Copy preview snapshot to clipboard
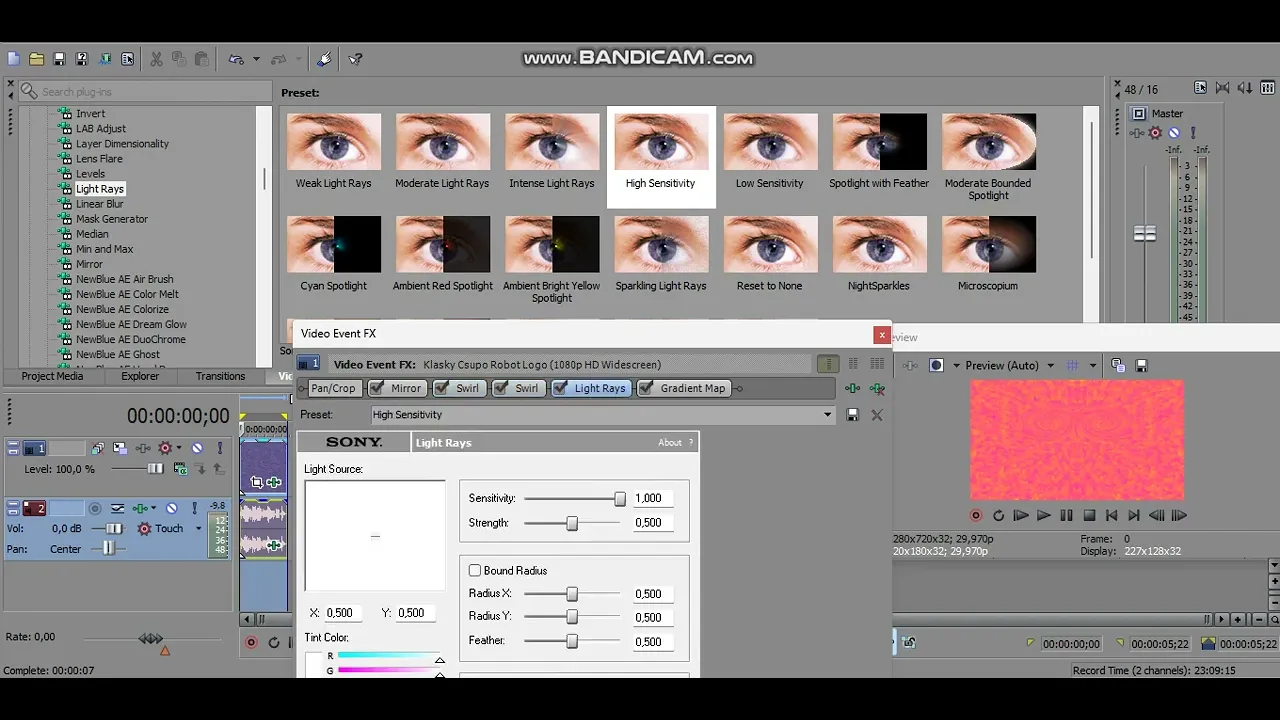Image resolution: width=1280 pixels, height=720 pixels. click(x=1118, y=365)
